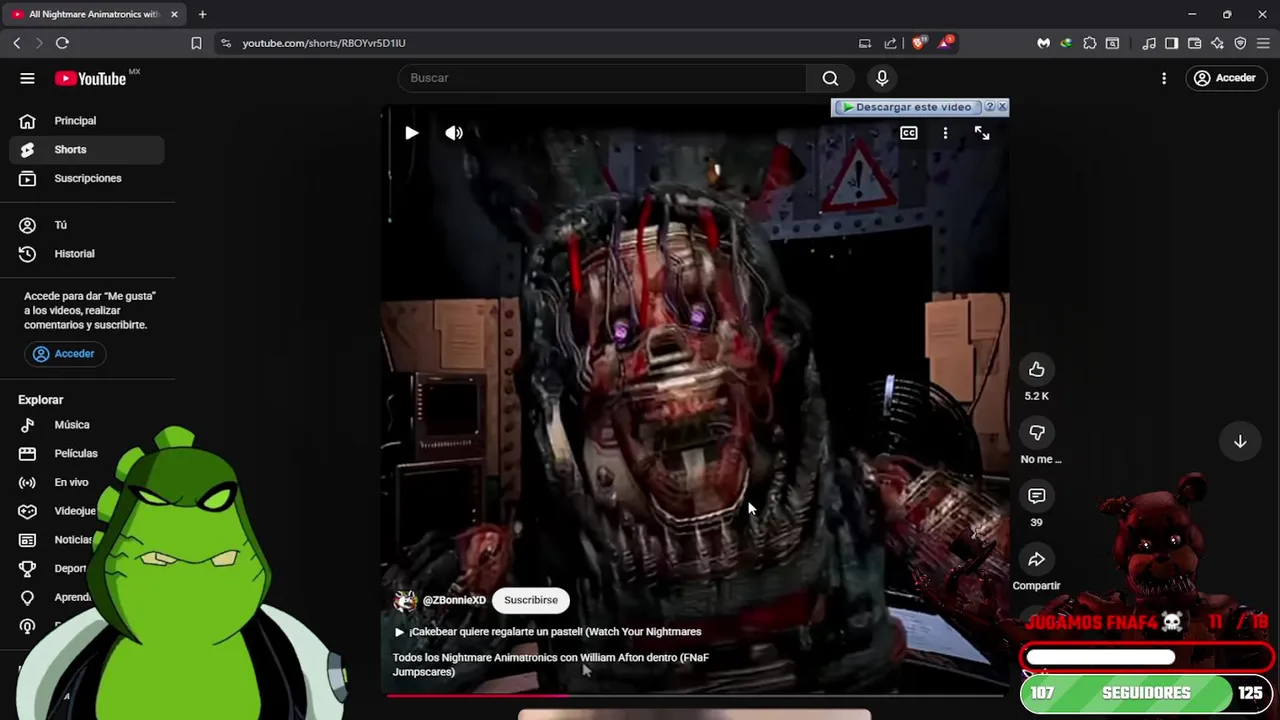Open browser main hamburger menu
The height and width of the screenshot is (720, 1280).
1263,43
